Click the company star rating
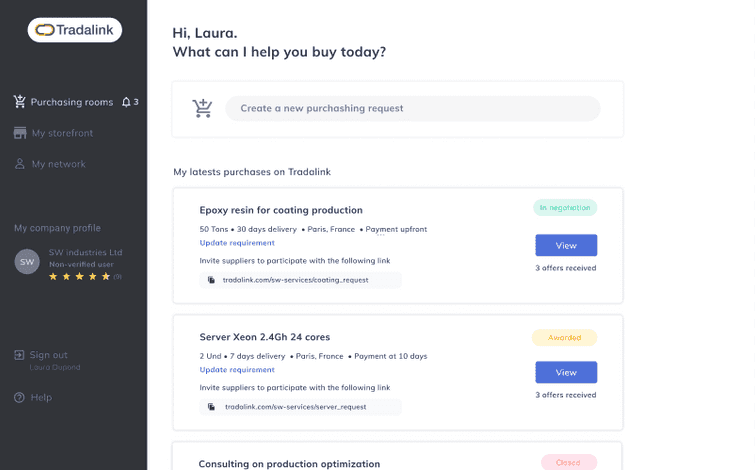 [x=80, y=276]
